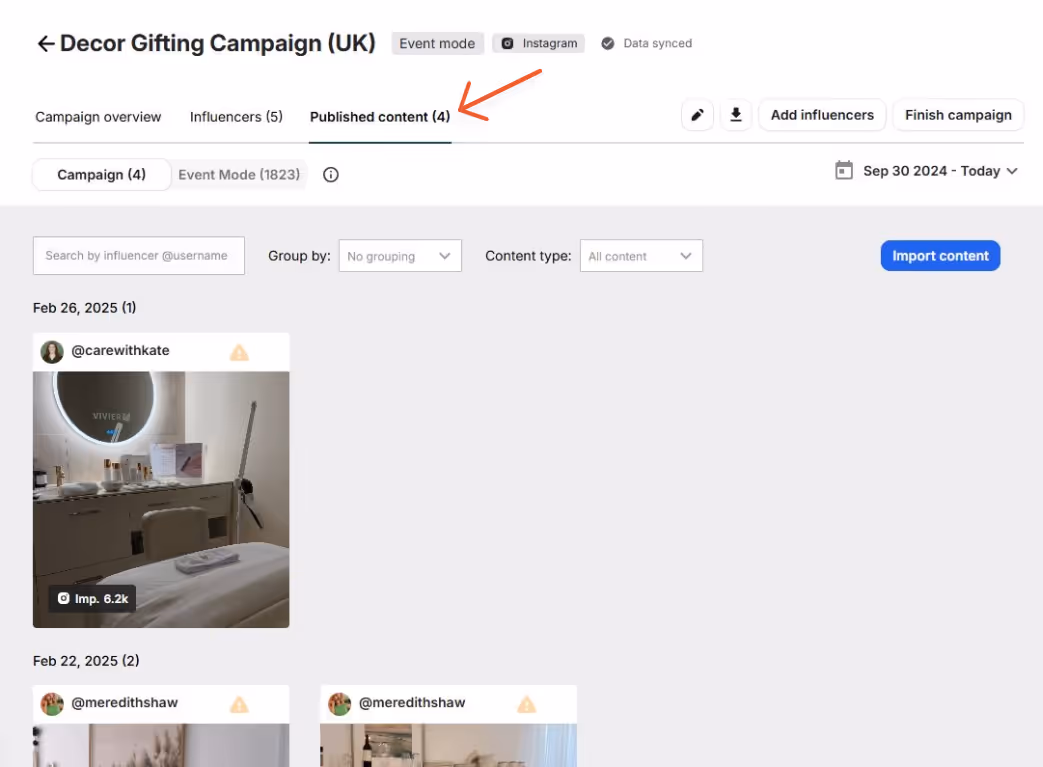Click the Data synced status text

point(657,43)
